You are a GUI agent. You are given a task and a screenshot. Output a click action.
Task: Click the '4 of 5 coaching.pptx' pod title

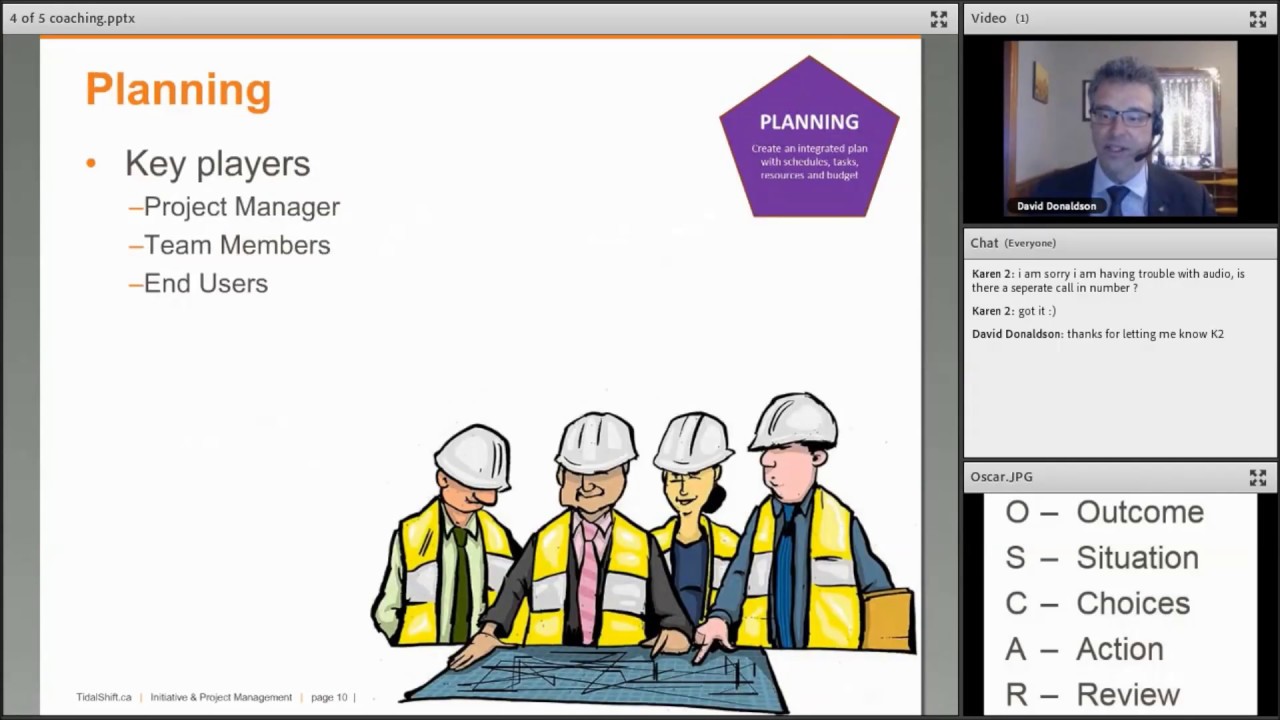72,18
